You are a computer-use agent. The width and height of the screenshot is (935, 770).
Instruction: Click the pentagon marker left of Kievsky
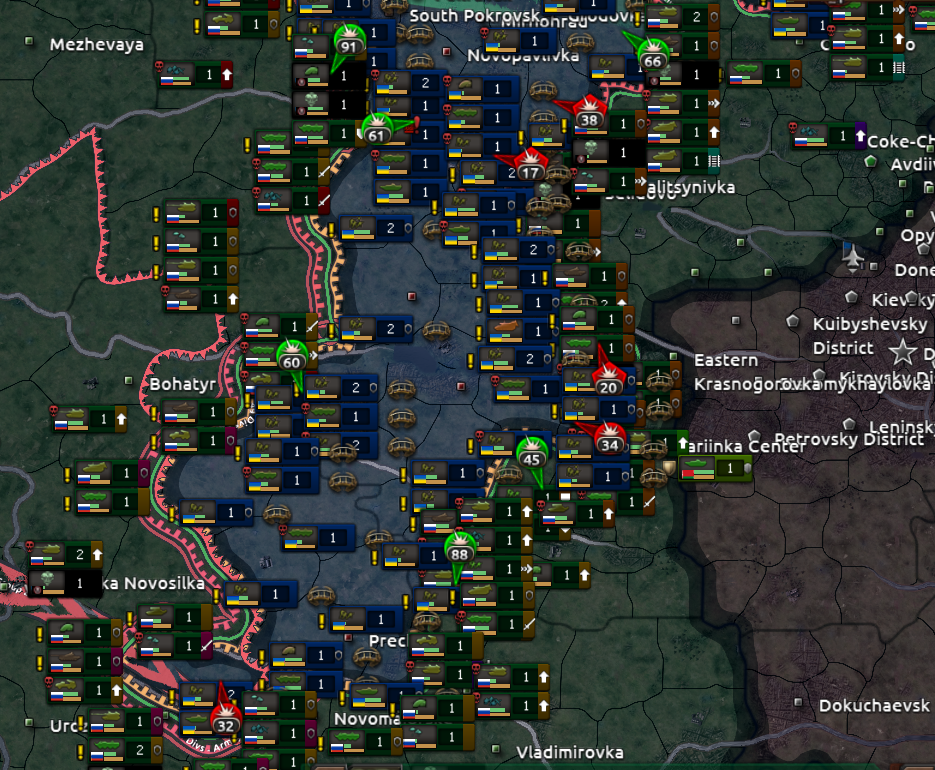[852, 297]
